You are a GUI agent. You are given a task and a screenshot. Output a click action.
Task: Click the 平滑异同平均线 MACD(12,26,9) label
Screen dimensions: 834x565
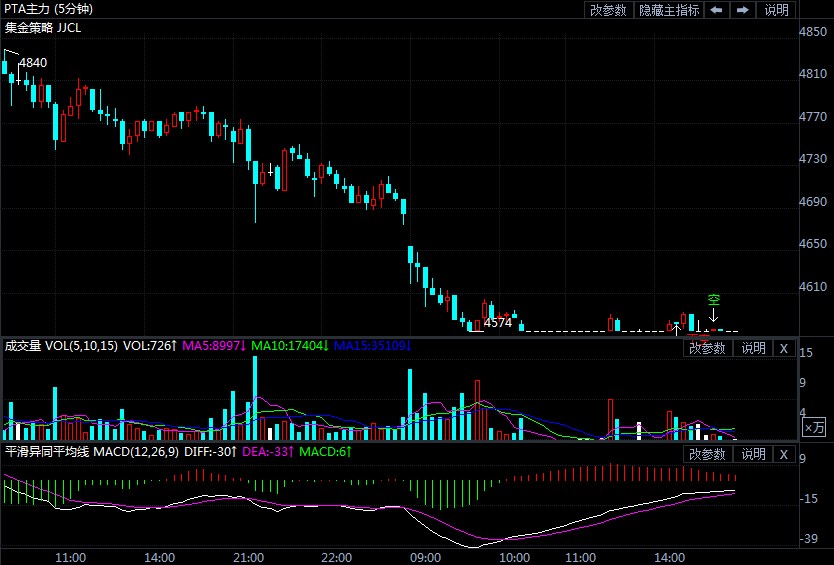pos(91,452)
